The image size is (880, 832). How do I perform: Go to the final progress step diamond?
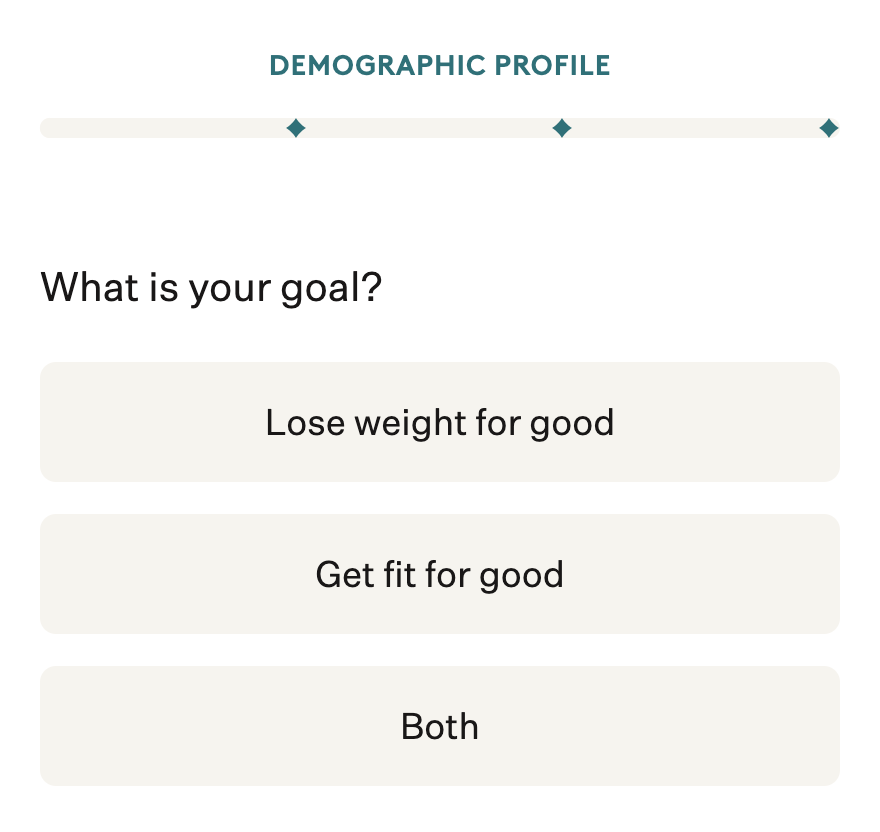point(828,128)
